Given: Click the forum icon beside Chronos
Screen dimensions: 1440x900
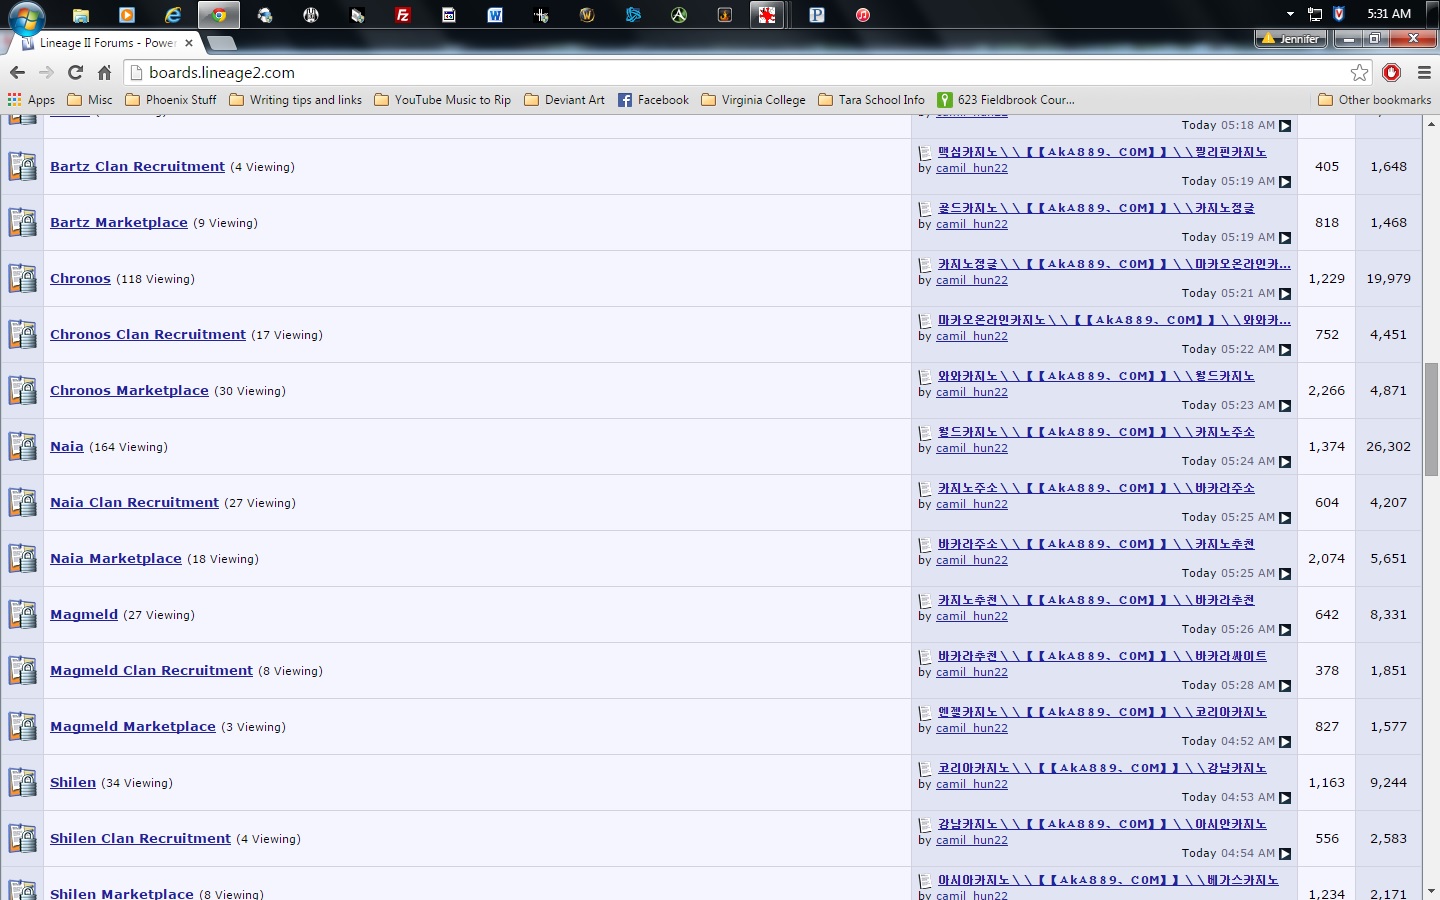Looking at the screenshot, I should (x=22, y=278).
